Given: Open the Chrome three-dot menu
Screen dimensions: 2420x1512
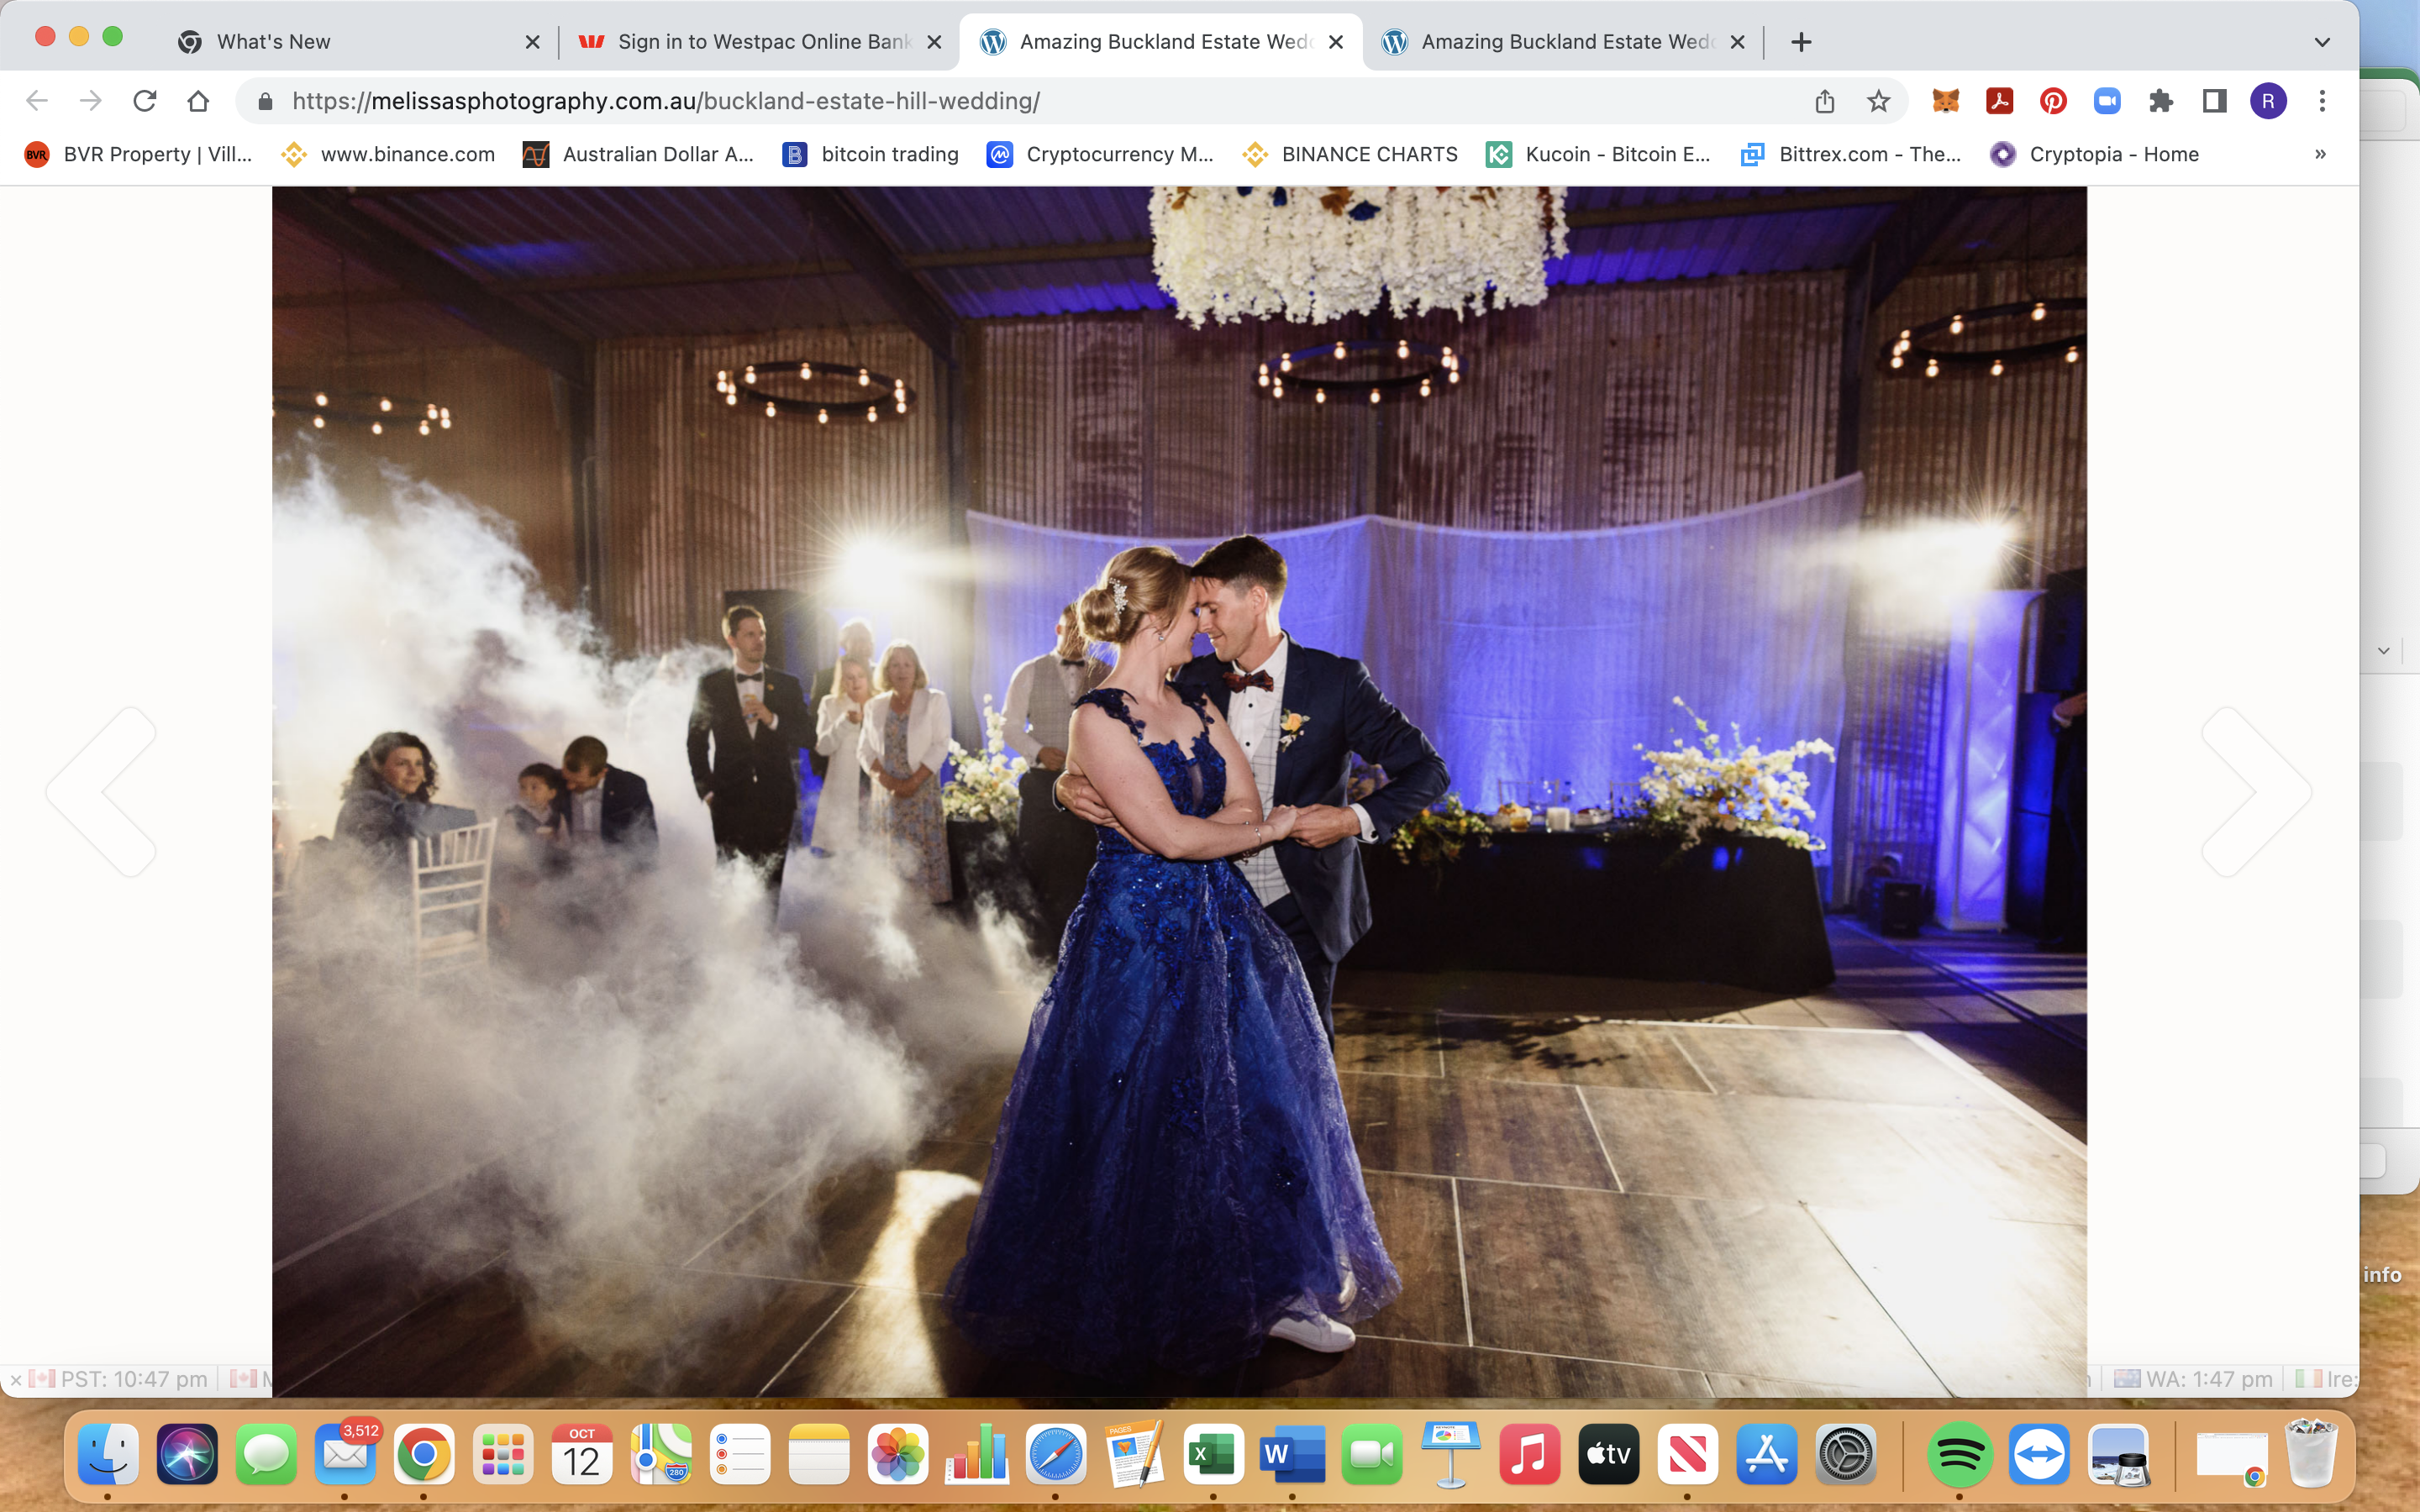Looking at the screenshot, I should [x=2322, y=101].
